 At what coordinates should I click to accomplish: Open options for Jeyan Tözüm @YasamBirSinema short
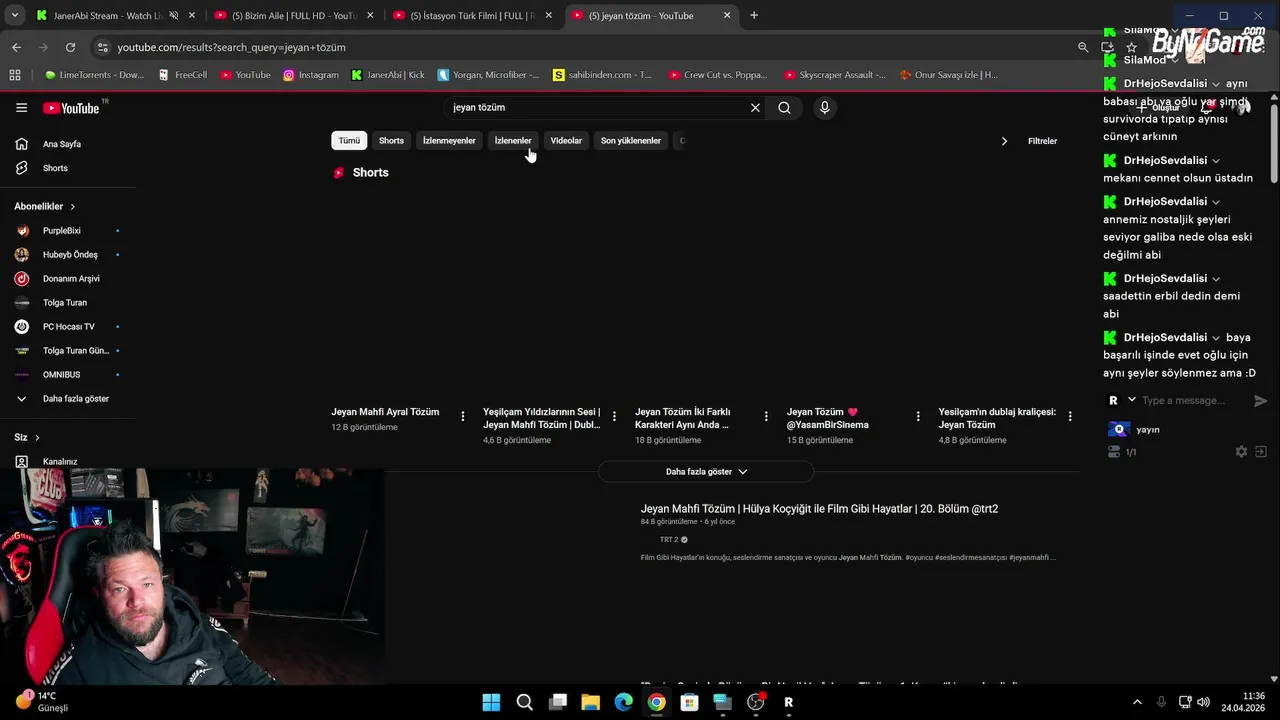click(x=918, y=416)
